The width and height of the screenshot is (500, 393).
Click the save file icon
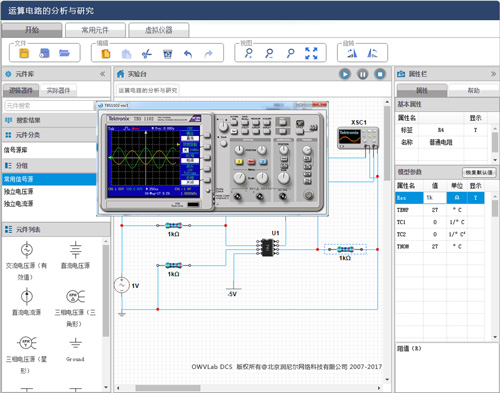(44, 53)
